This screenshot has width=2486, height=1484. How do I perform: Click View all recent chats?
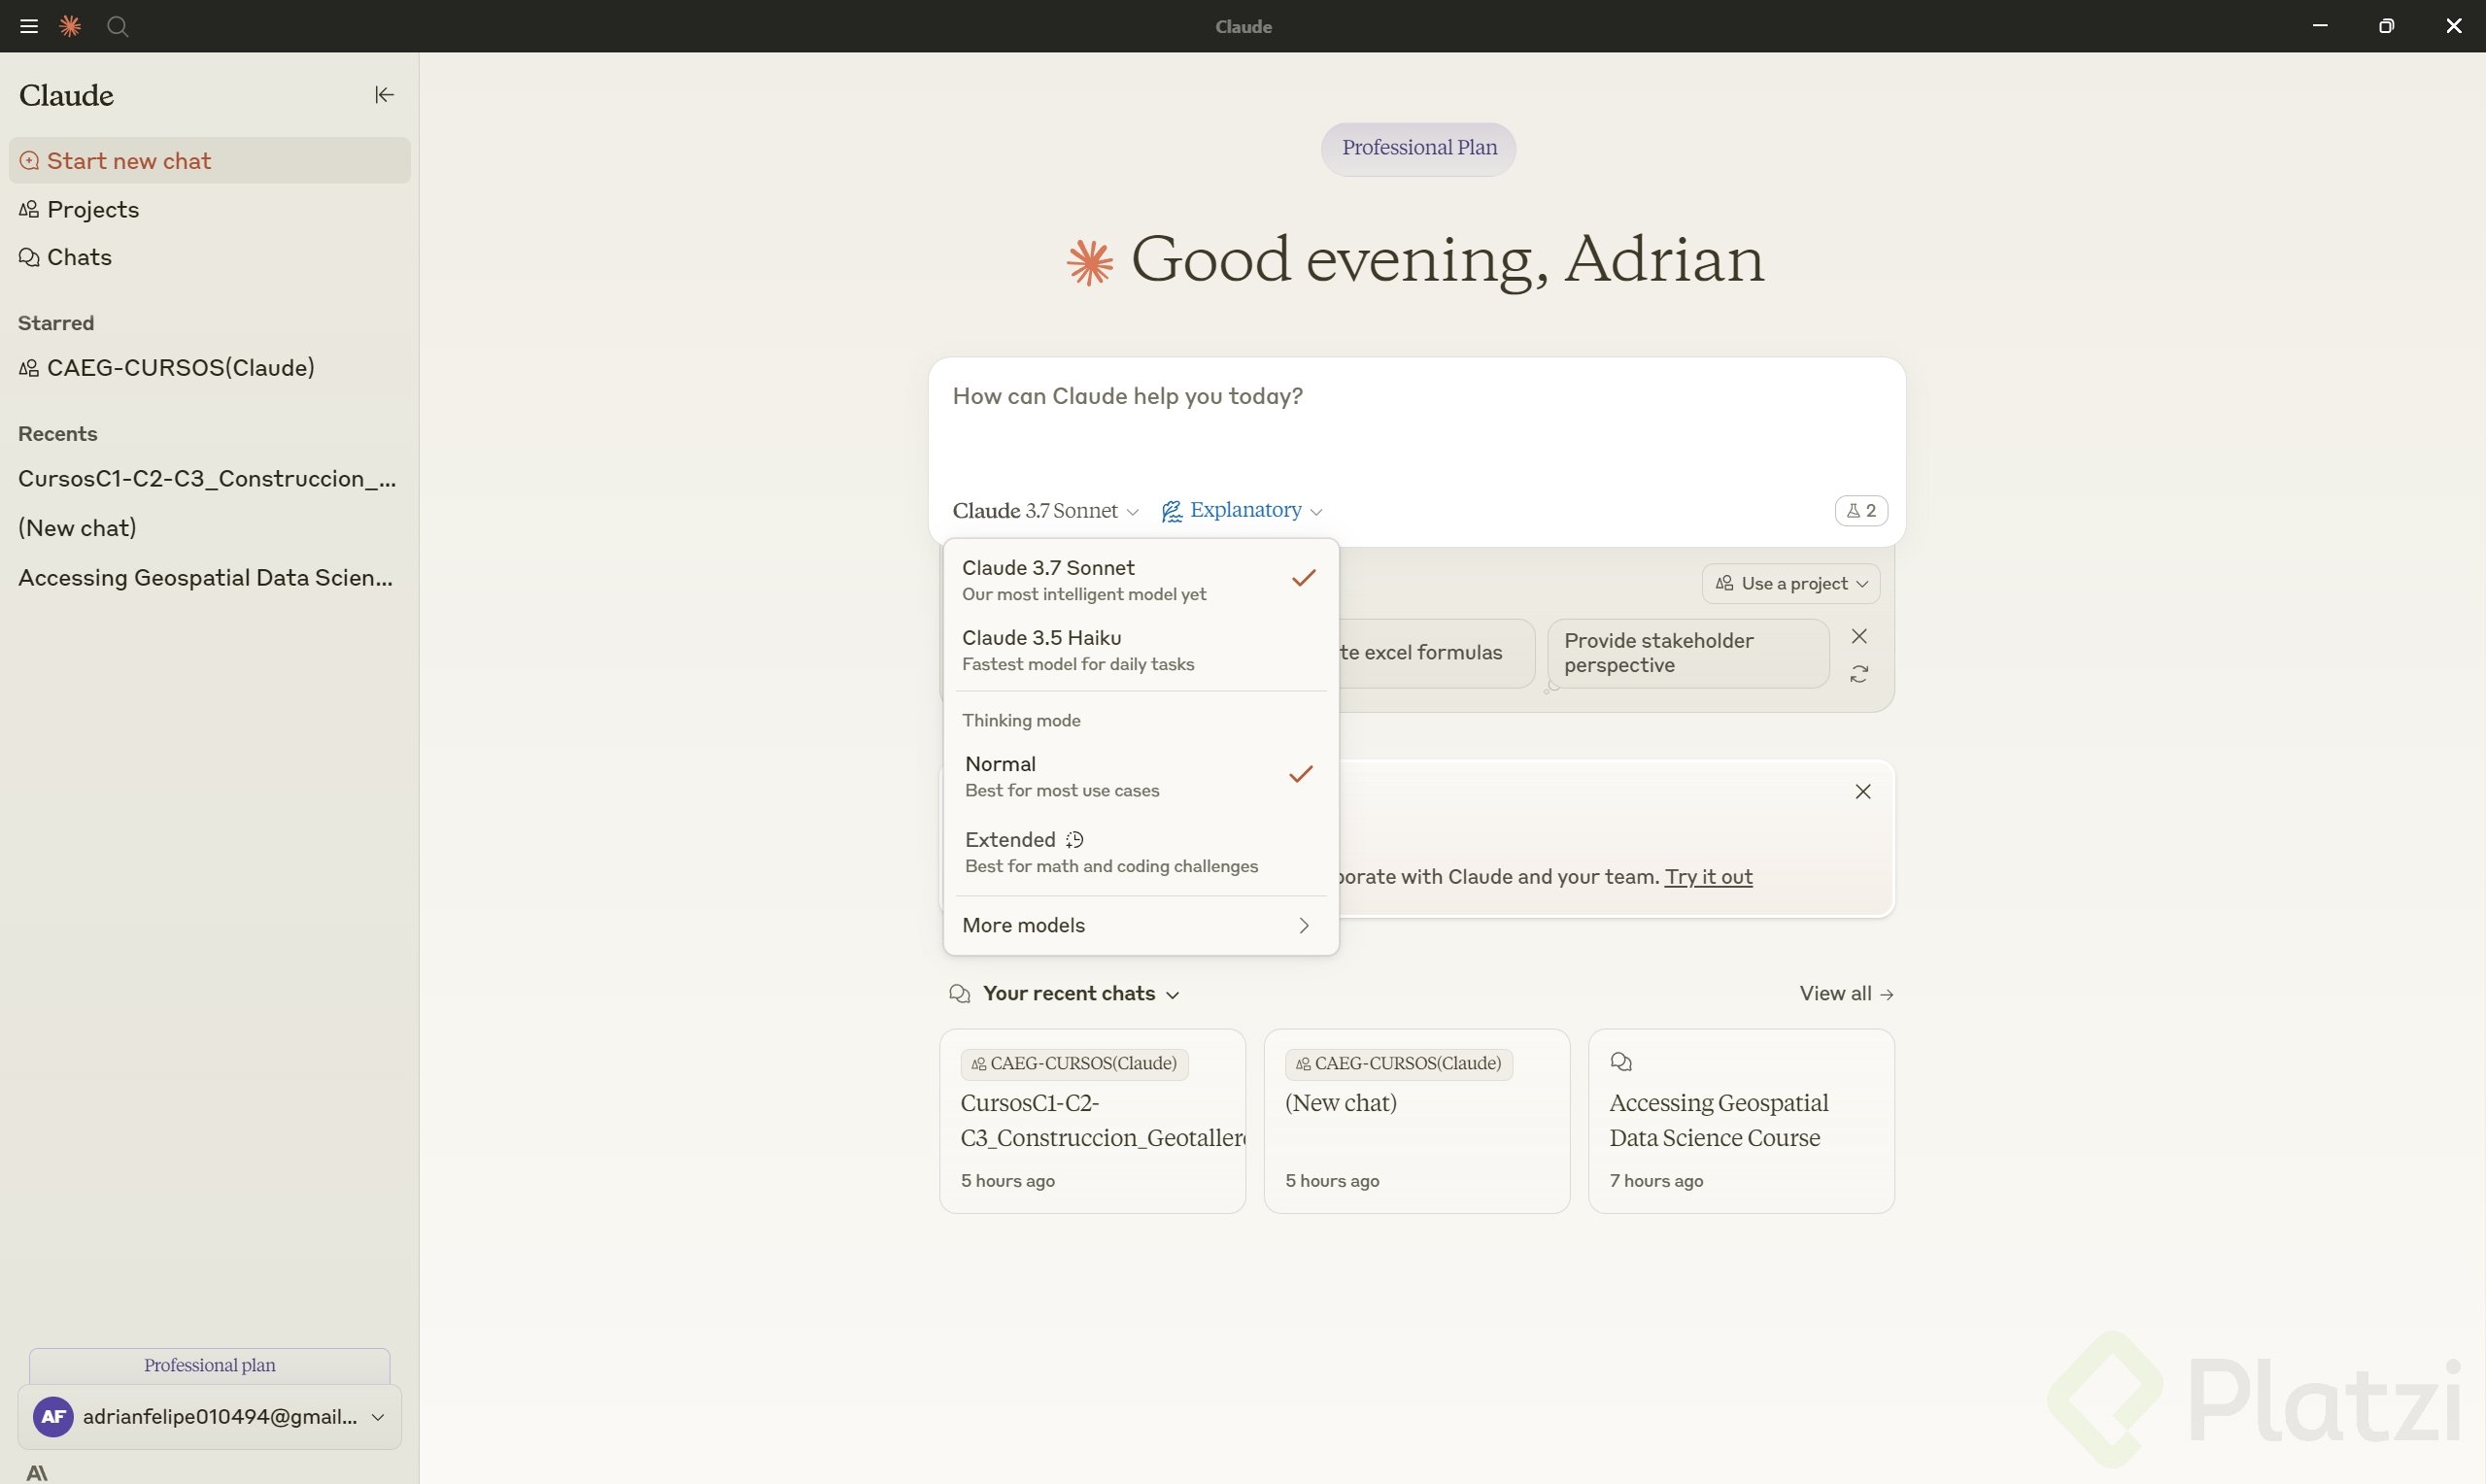[1845, 994]
